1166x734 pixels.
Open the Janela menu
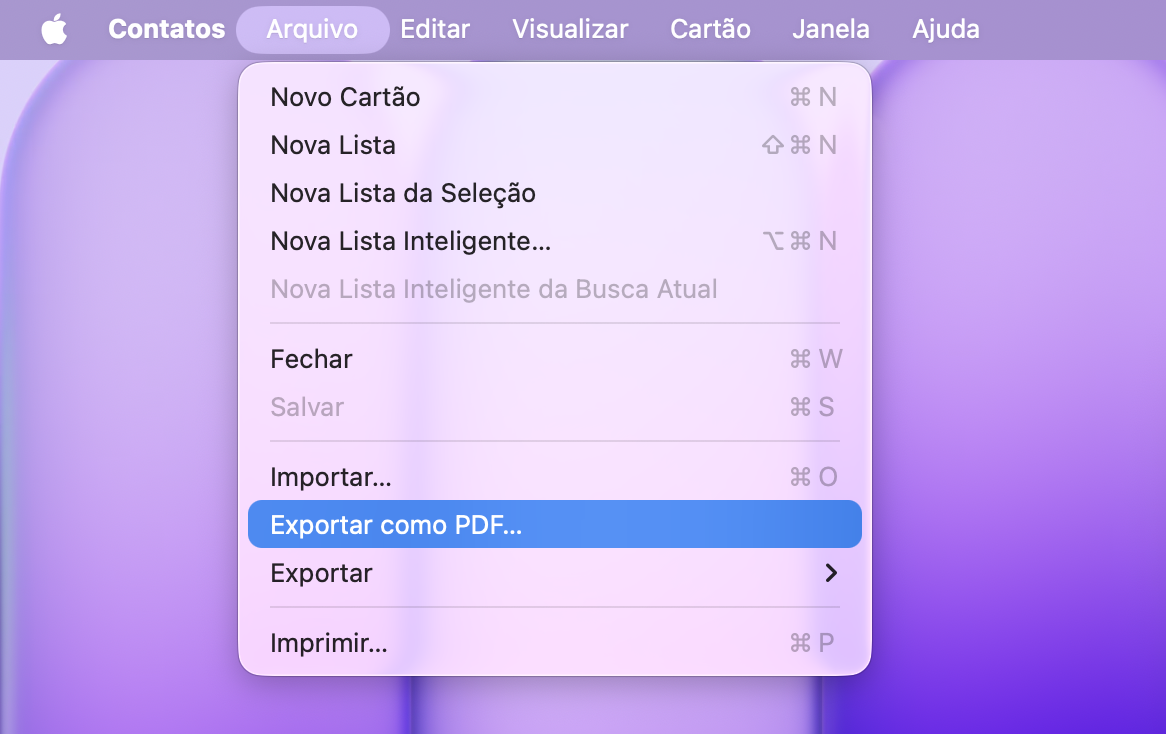tap(831, 29)
